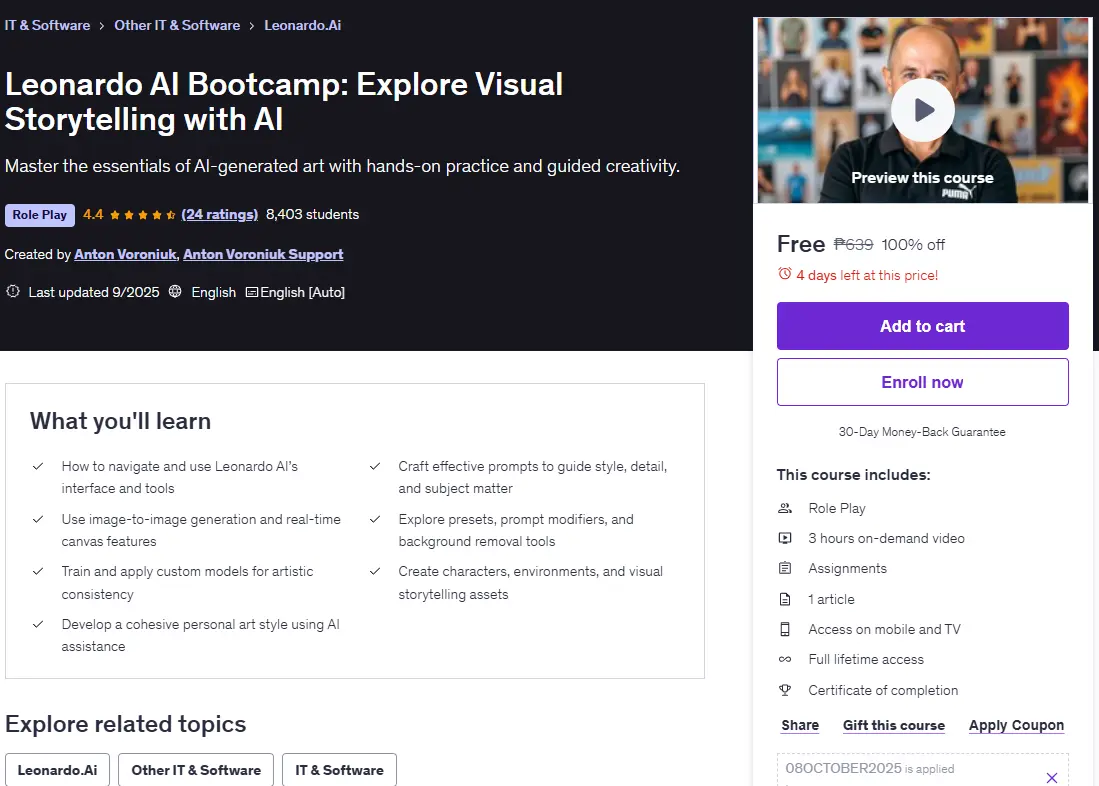Click the 4.4 rating number
Viewport: 1099px width, 786px height.
point(93,215)
